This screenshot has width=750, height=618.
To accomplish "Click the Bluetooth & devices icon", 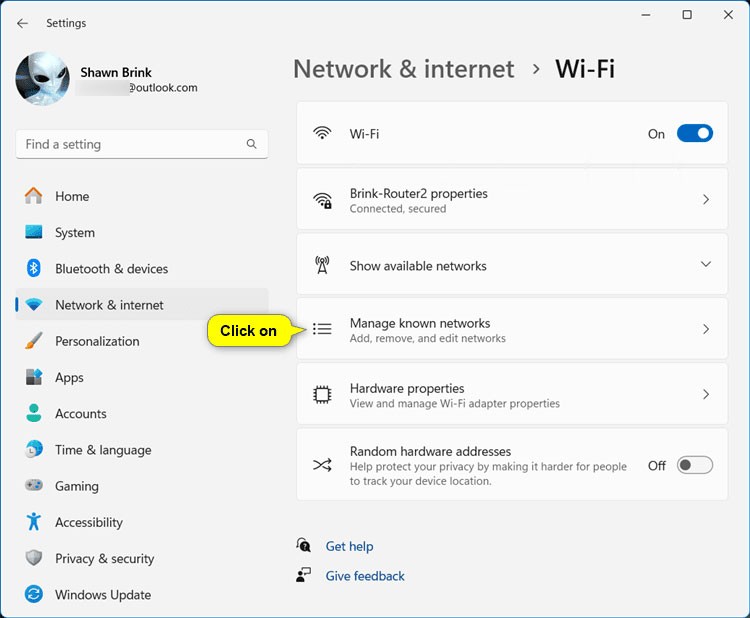I will 34,269.
